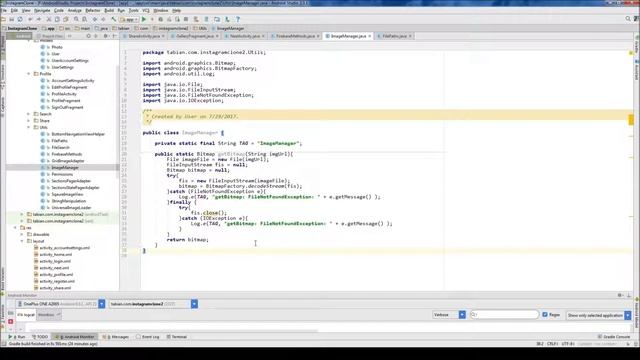Screen dimensions: 640x360
Task: Select ProfileActivity in the project tree
Action: pyautogui.click(x=64, y=94)
